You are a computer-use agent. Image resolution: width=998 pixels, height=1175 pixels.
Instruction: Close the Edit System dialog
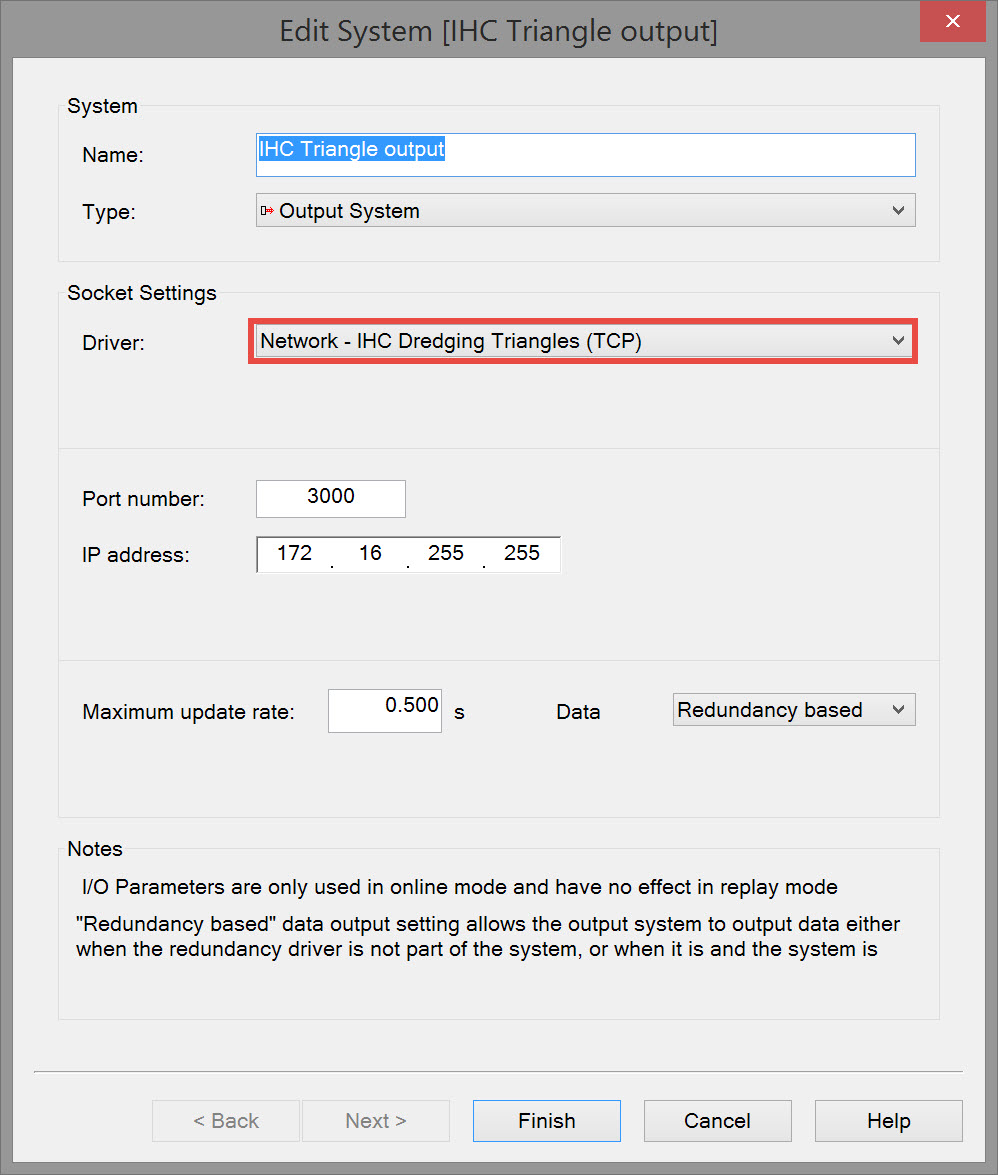pyautogui.click(x=954, y=21)
